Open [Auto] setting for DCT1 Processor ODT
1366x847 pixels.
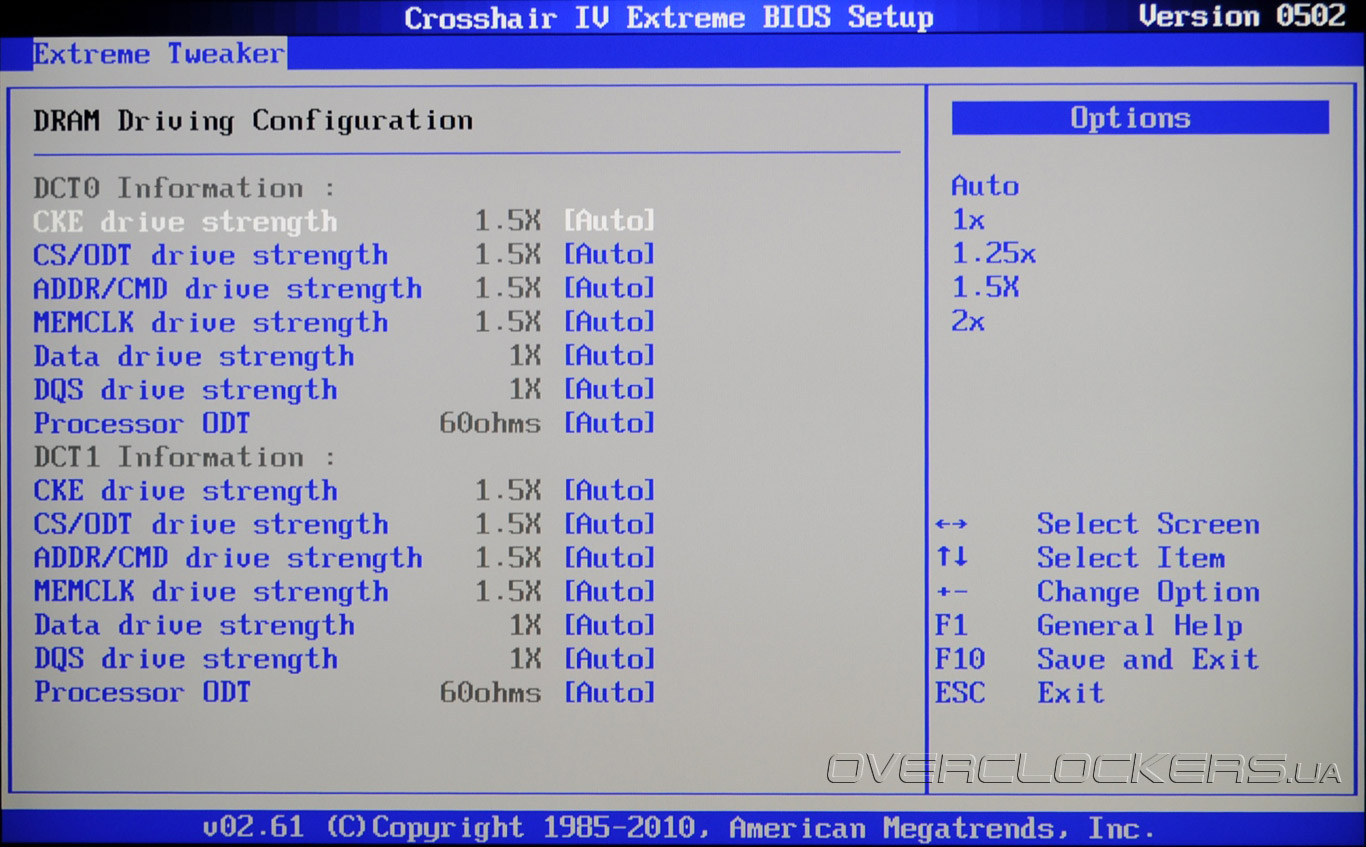click(x=609, y=692)
